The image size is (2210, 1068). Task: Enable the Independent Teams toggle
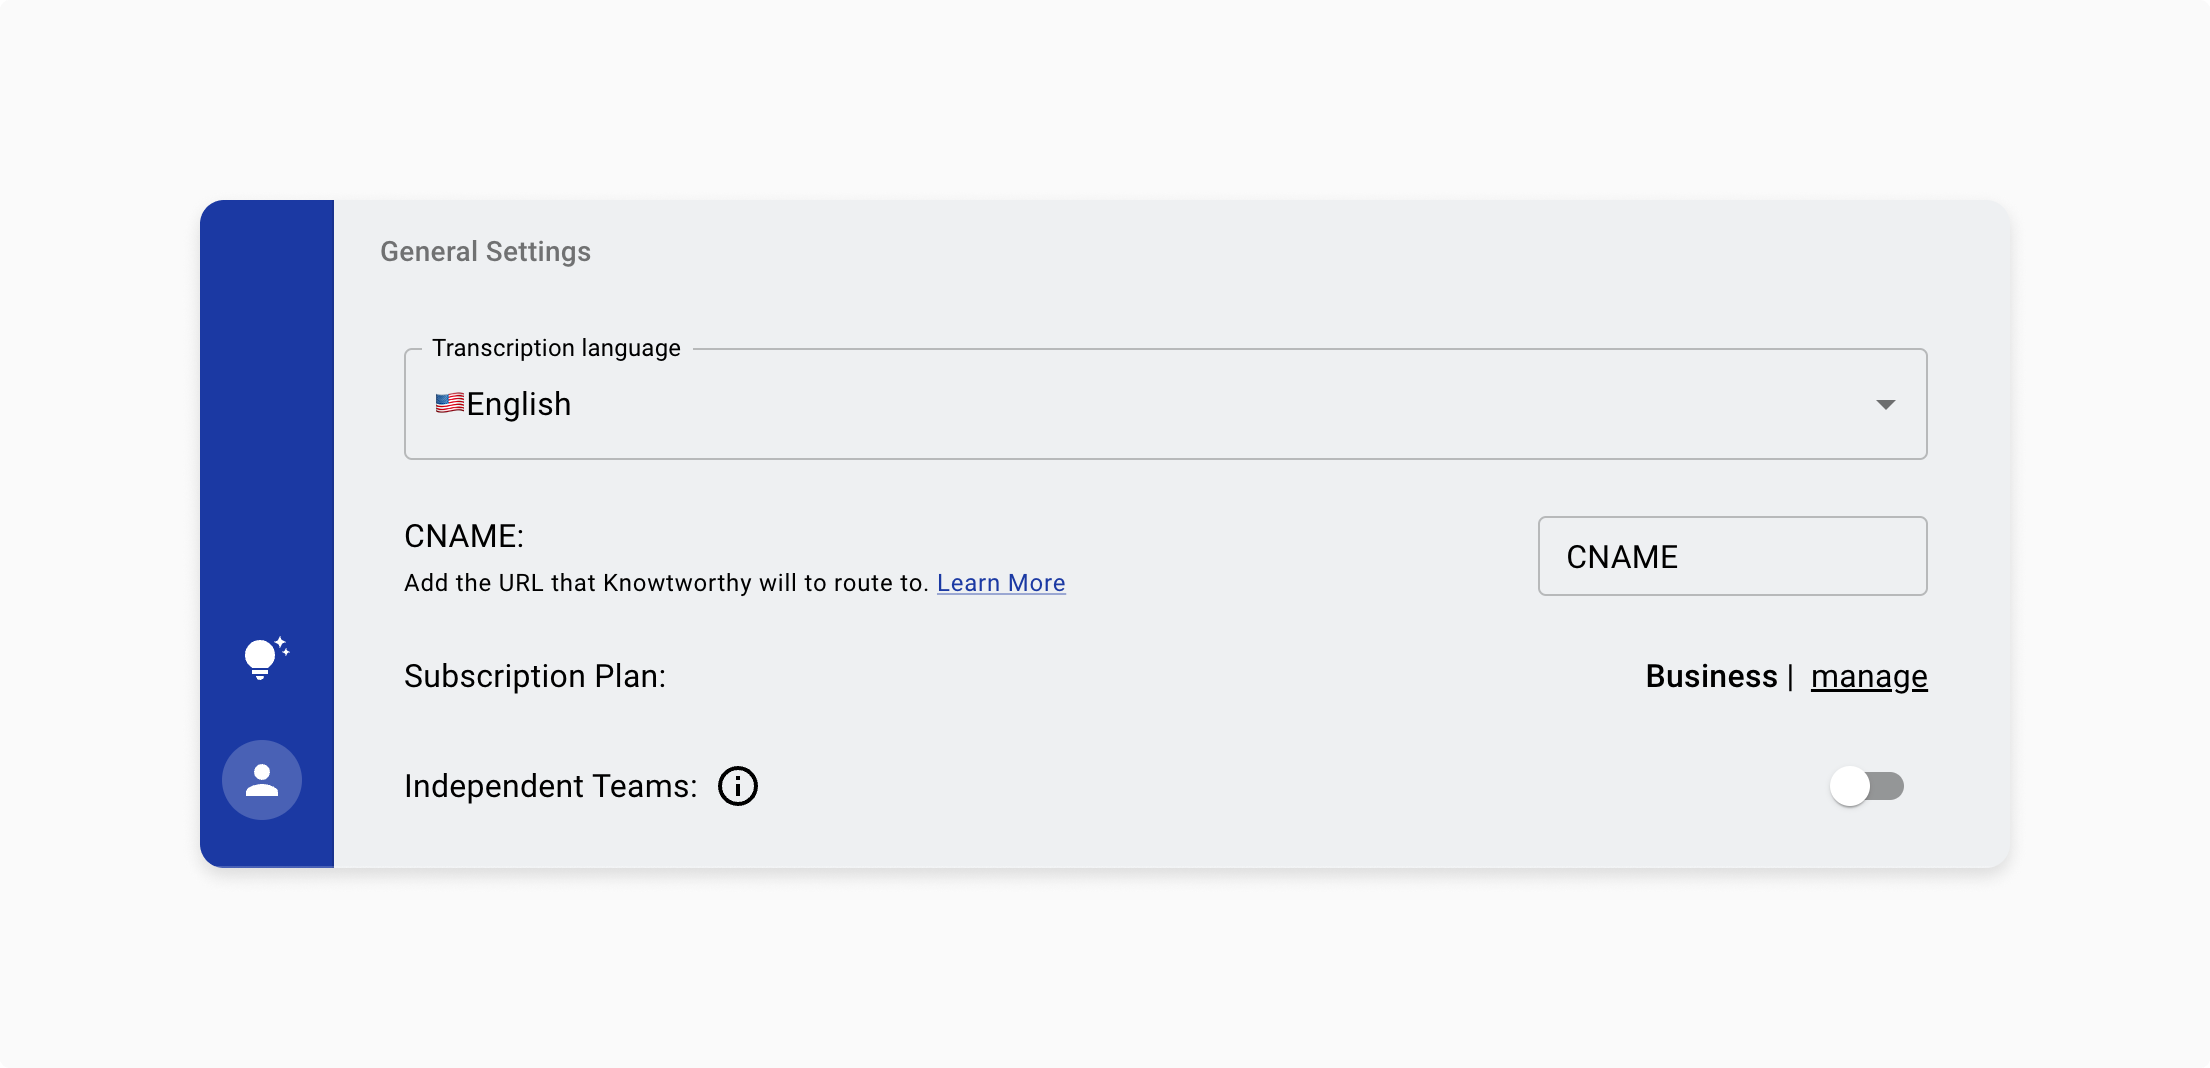point(1866,787)
